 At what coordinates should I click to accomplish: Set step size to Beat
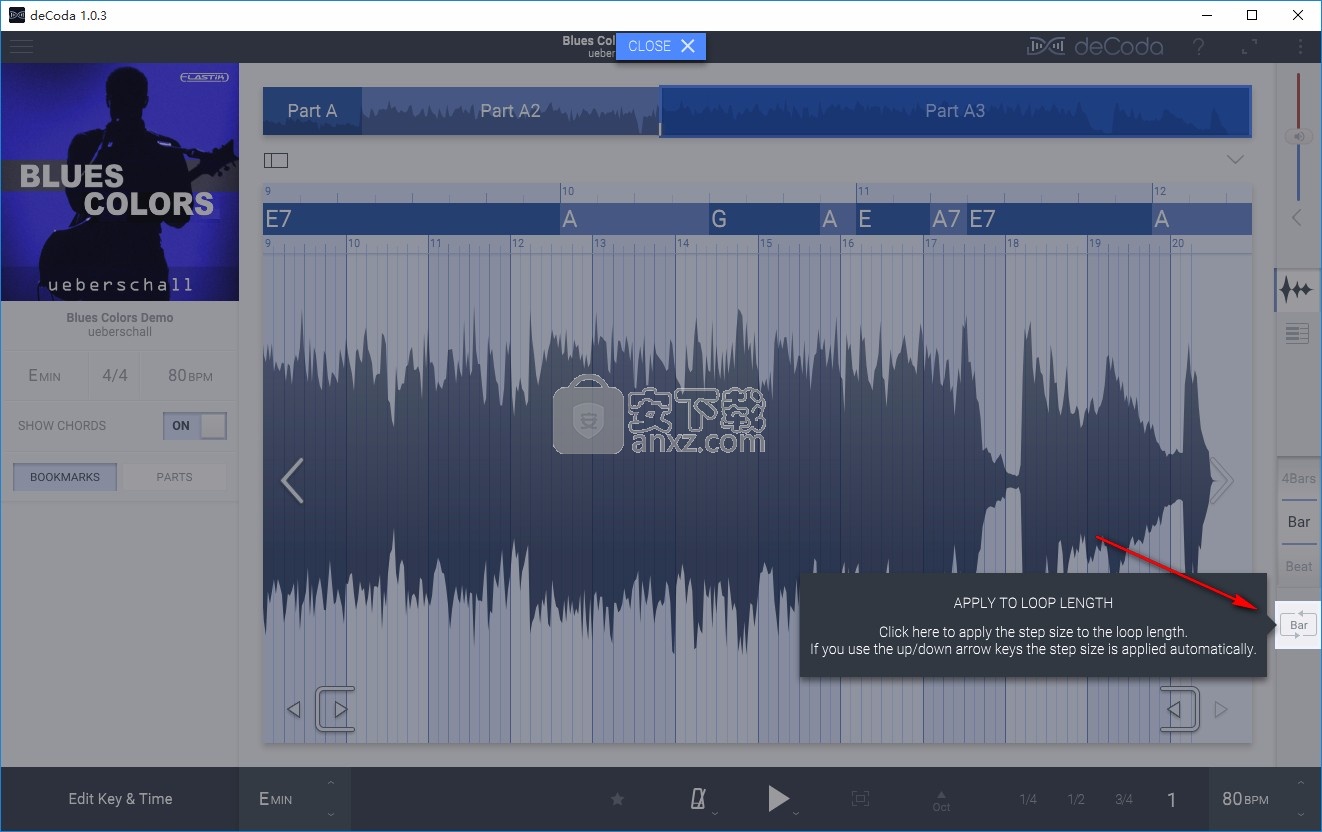coord(1299,566)
